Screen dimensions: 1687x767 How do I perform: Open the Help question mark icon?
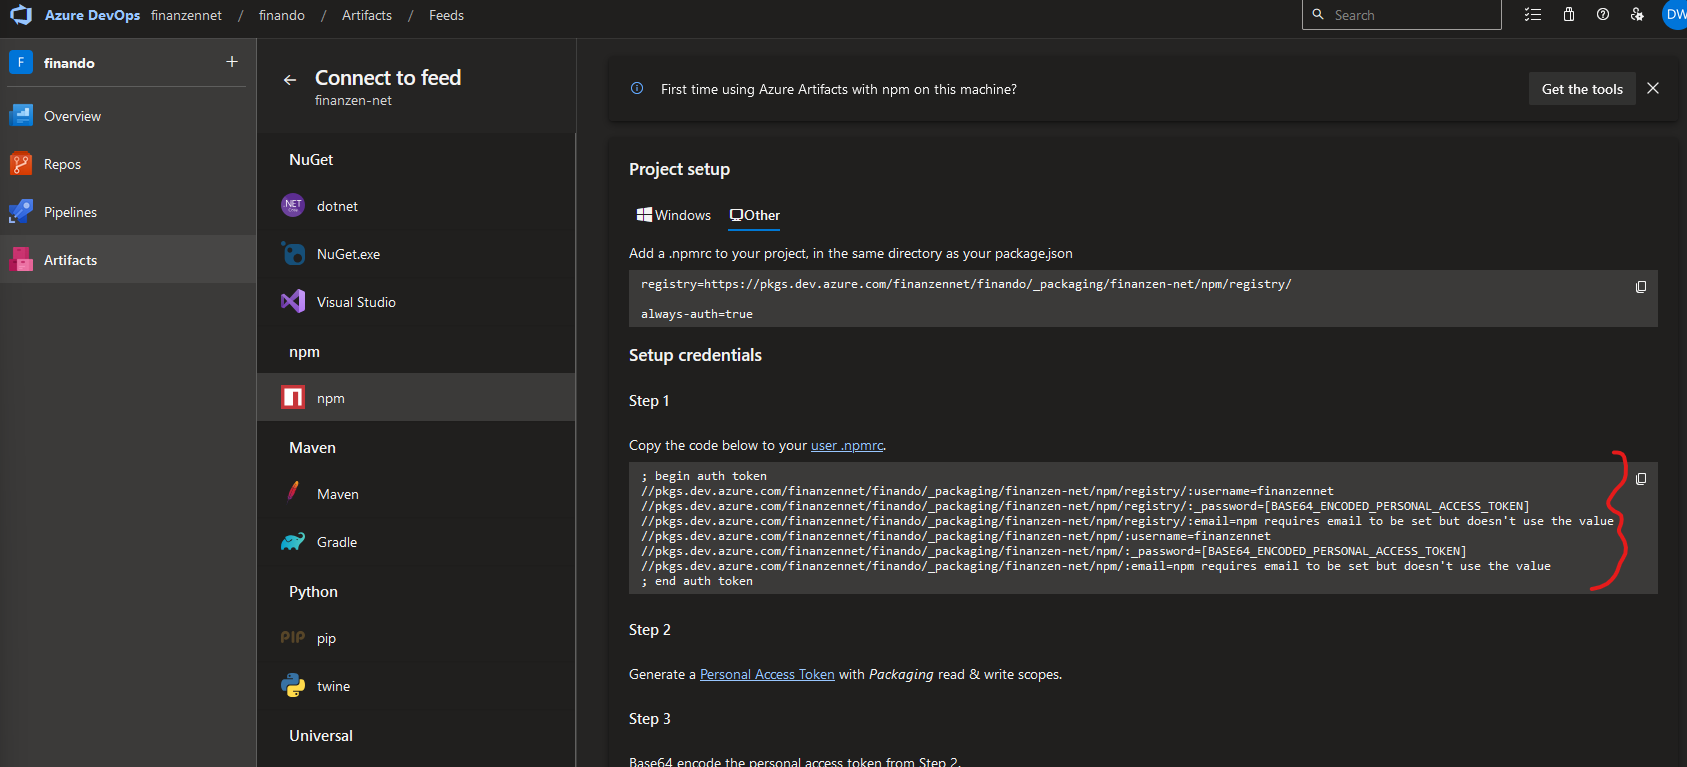point(1603,15)
